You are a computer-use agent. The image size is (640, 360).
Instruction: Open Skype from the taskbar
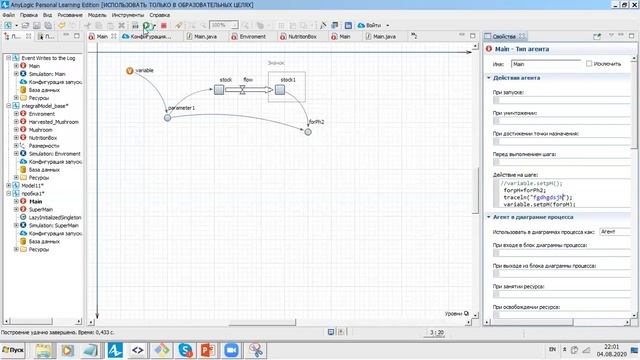[185, 350]
